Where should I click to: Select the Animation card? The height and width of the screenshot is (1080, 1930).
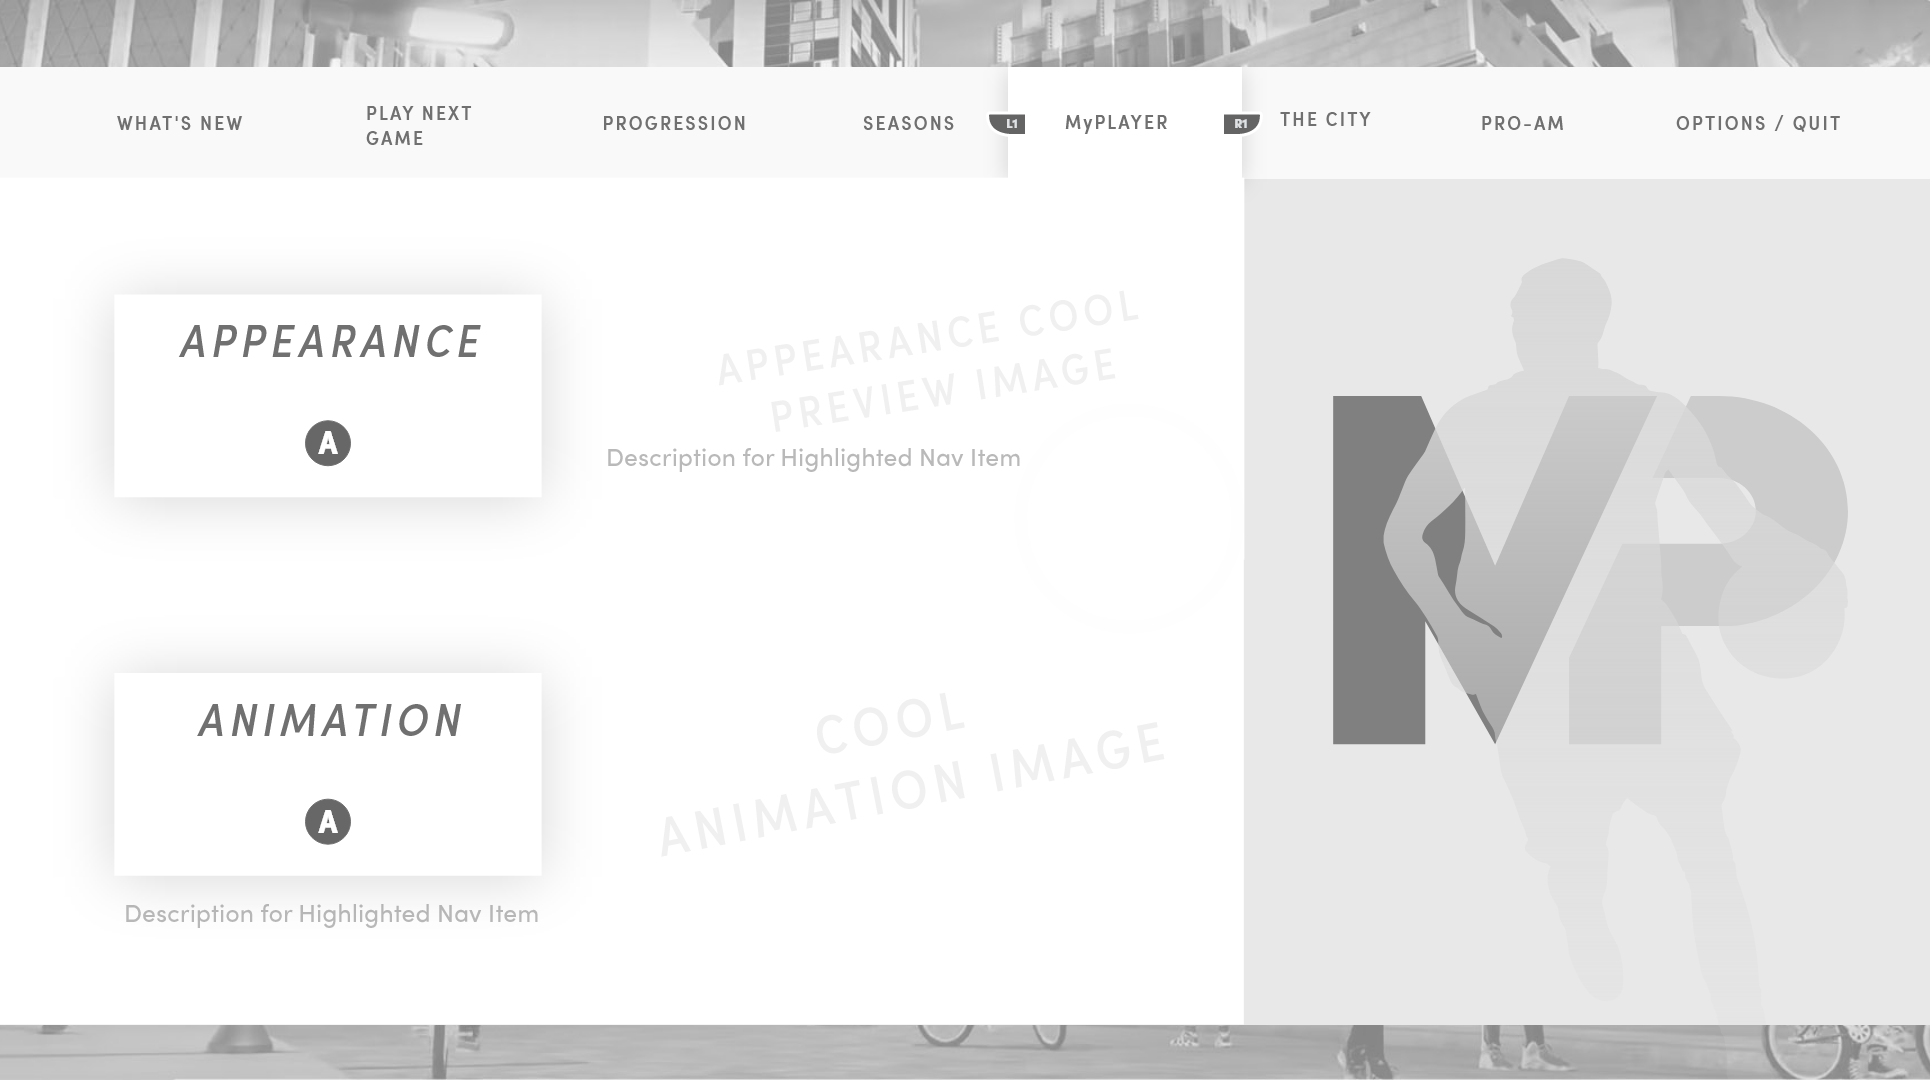(x=328, y=775)
